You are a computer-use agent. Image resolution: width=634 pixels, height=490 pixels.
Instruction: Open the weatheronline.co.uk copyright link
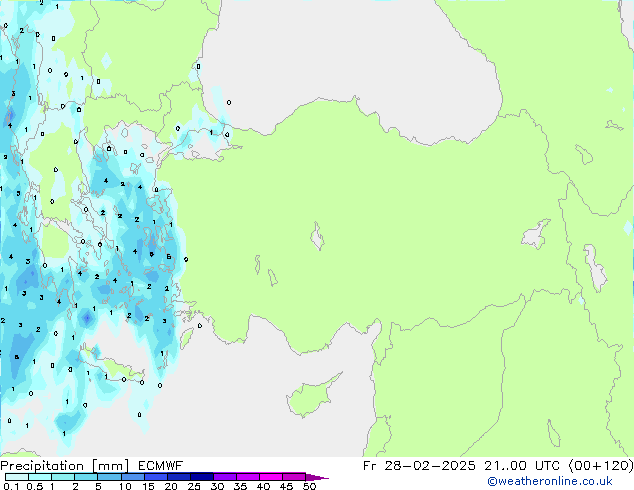550,481
